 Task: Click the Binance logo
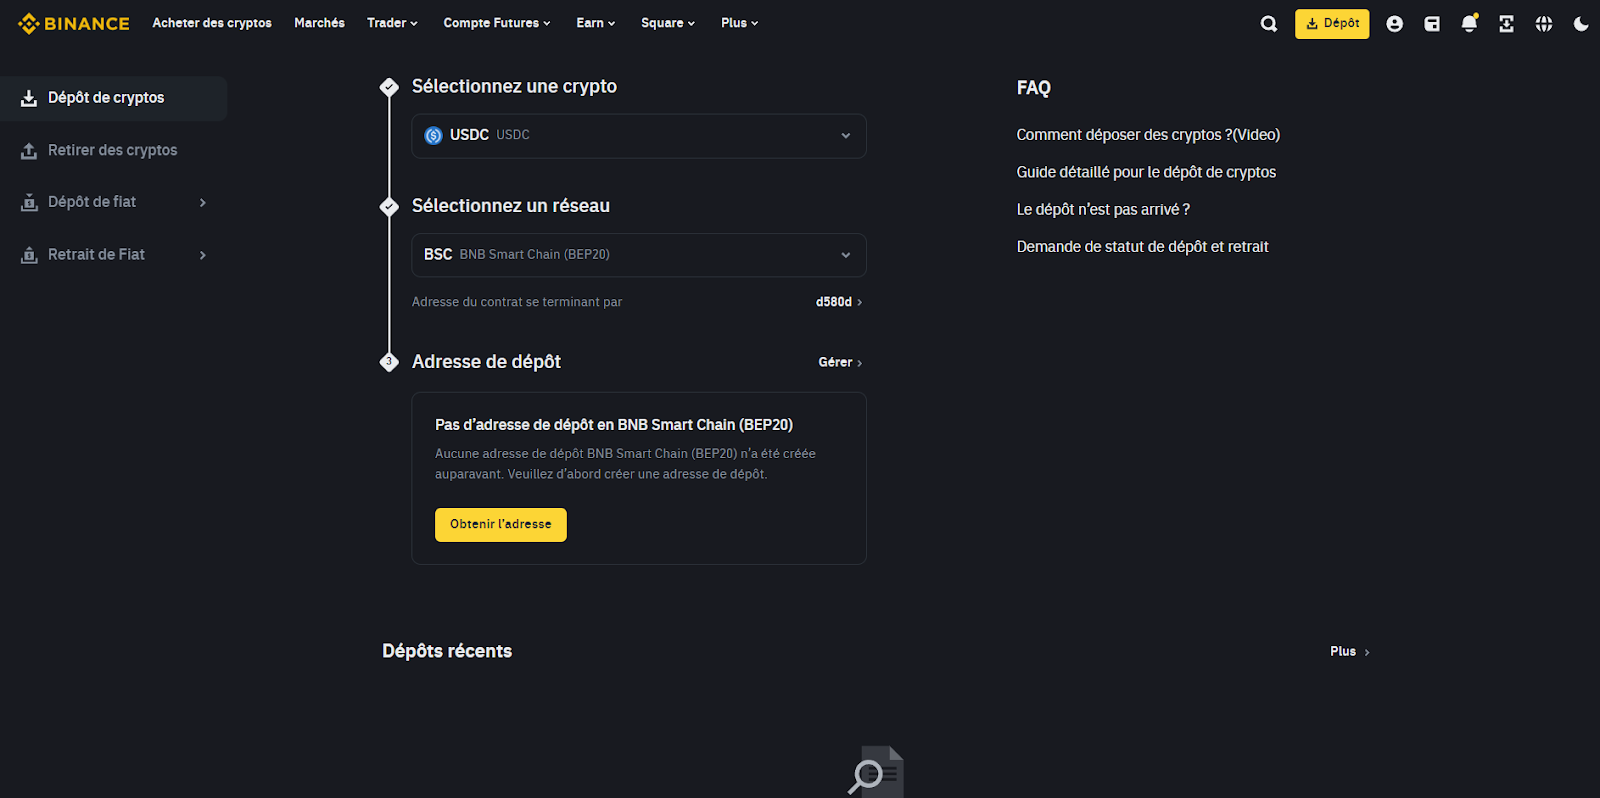point(74,23)
